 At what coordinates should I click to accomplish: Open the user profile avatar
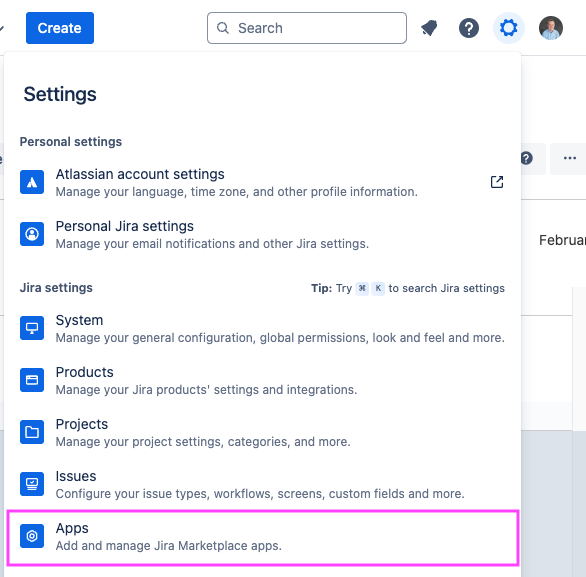[550, 28]
